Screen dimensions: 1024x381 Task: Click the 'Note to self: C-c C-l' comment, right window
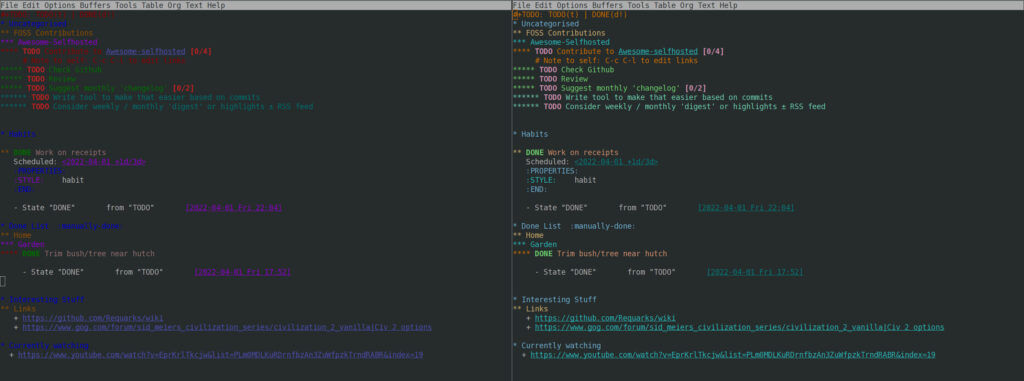click(616, 60)
